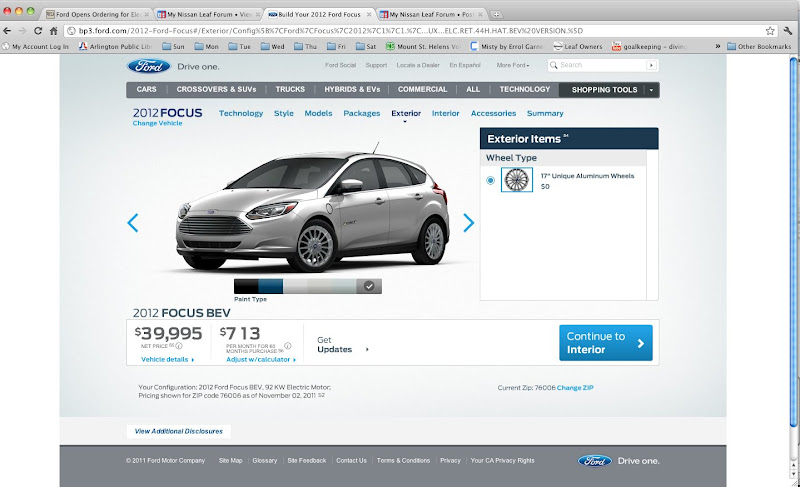Open the Technology menu in nav bar
The height and width of the screenshot is (487, 800).
pyautogui.click(x=524, y=89)
